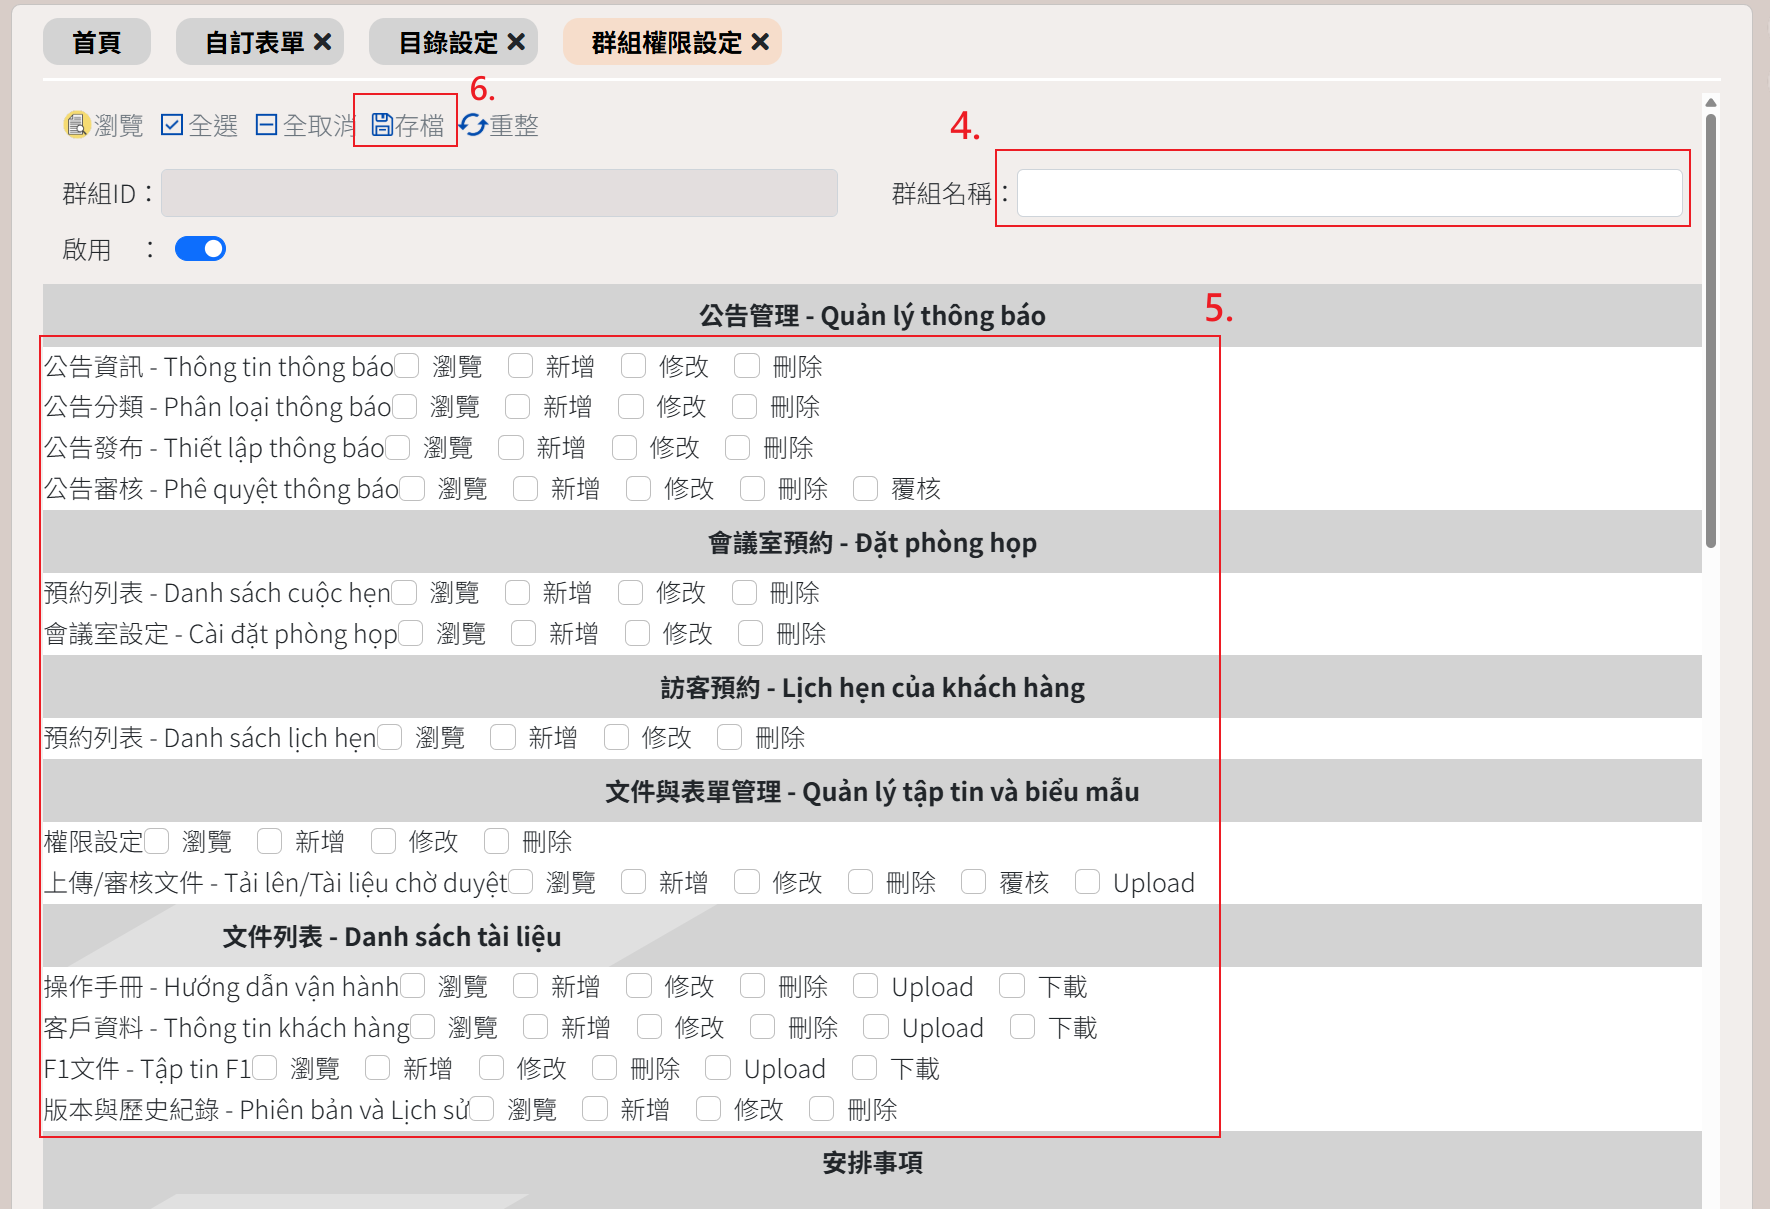Check 刪除 for 會議室設定 - Cài đặt phòng họp
Viewport: 1770px width, 1209px height.
[751, 633]
